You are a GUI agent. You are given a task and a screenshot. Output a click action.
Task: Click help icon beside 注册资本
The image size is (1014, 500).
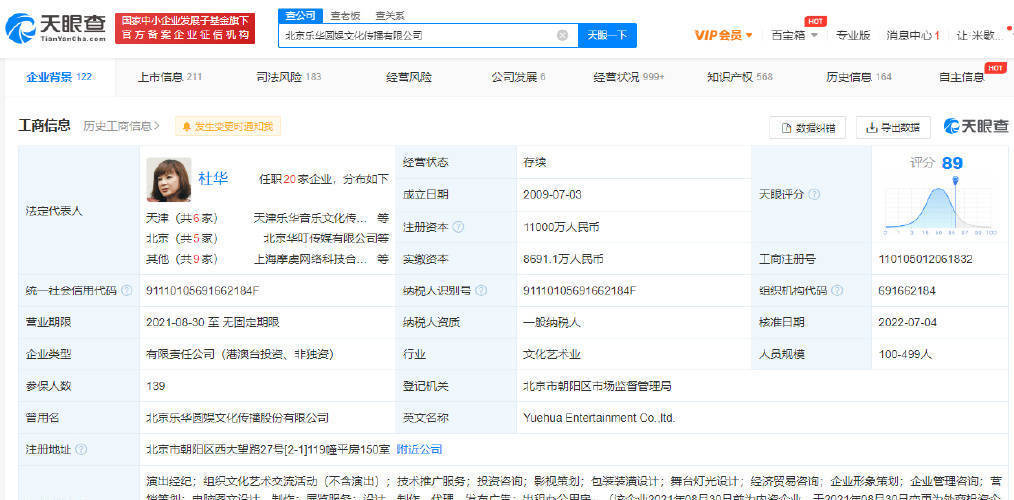458,227
